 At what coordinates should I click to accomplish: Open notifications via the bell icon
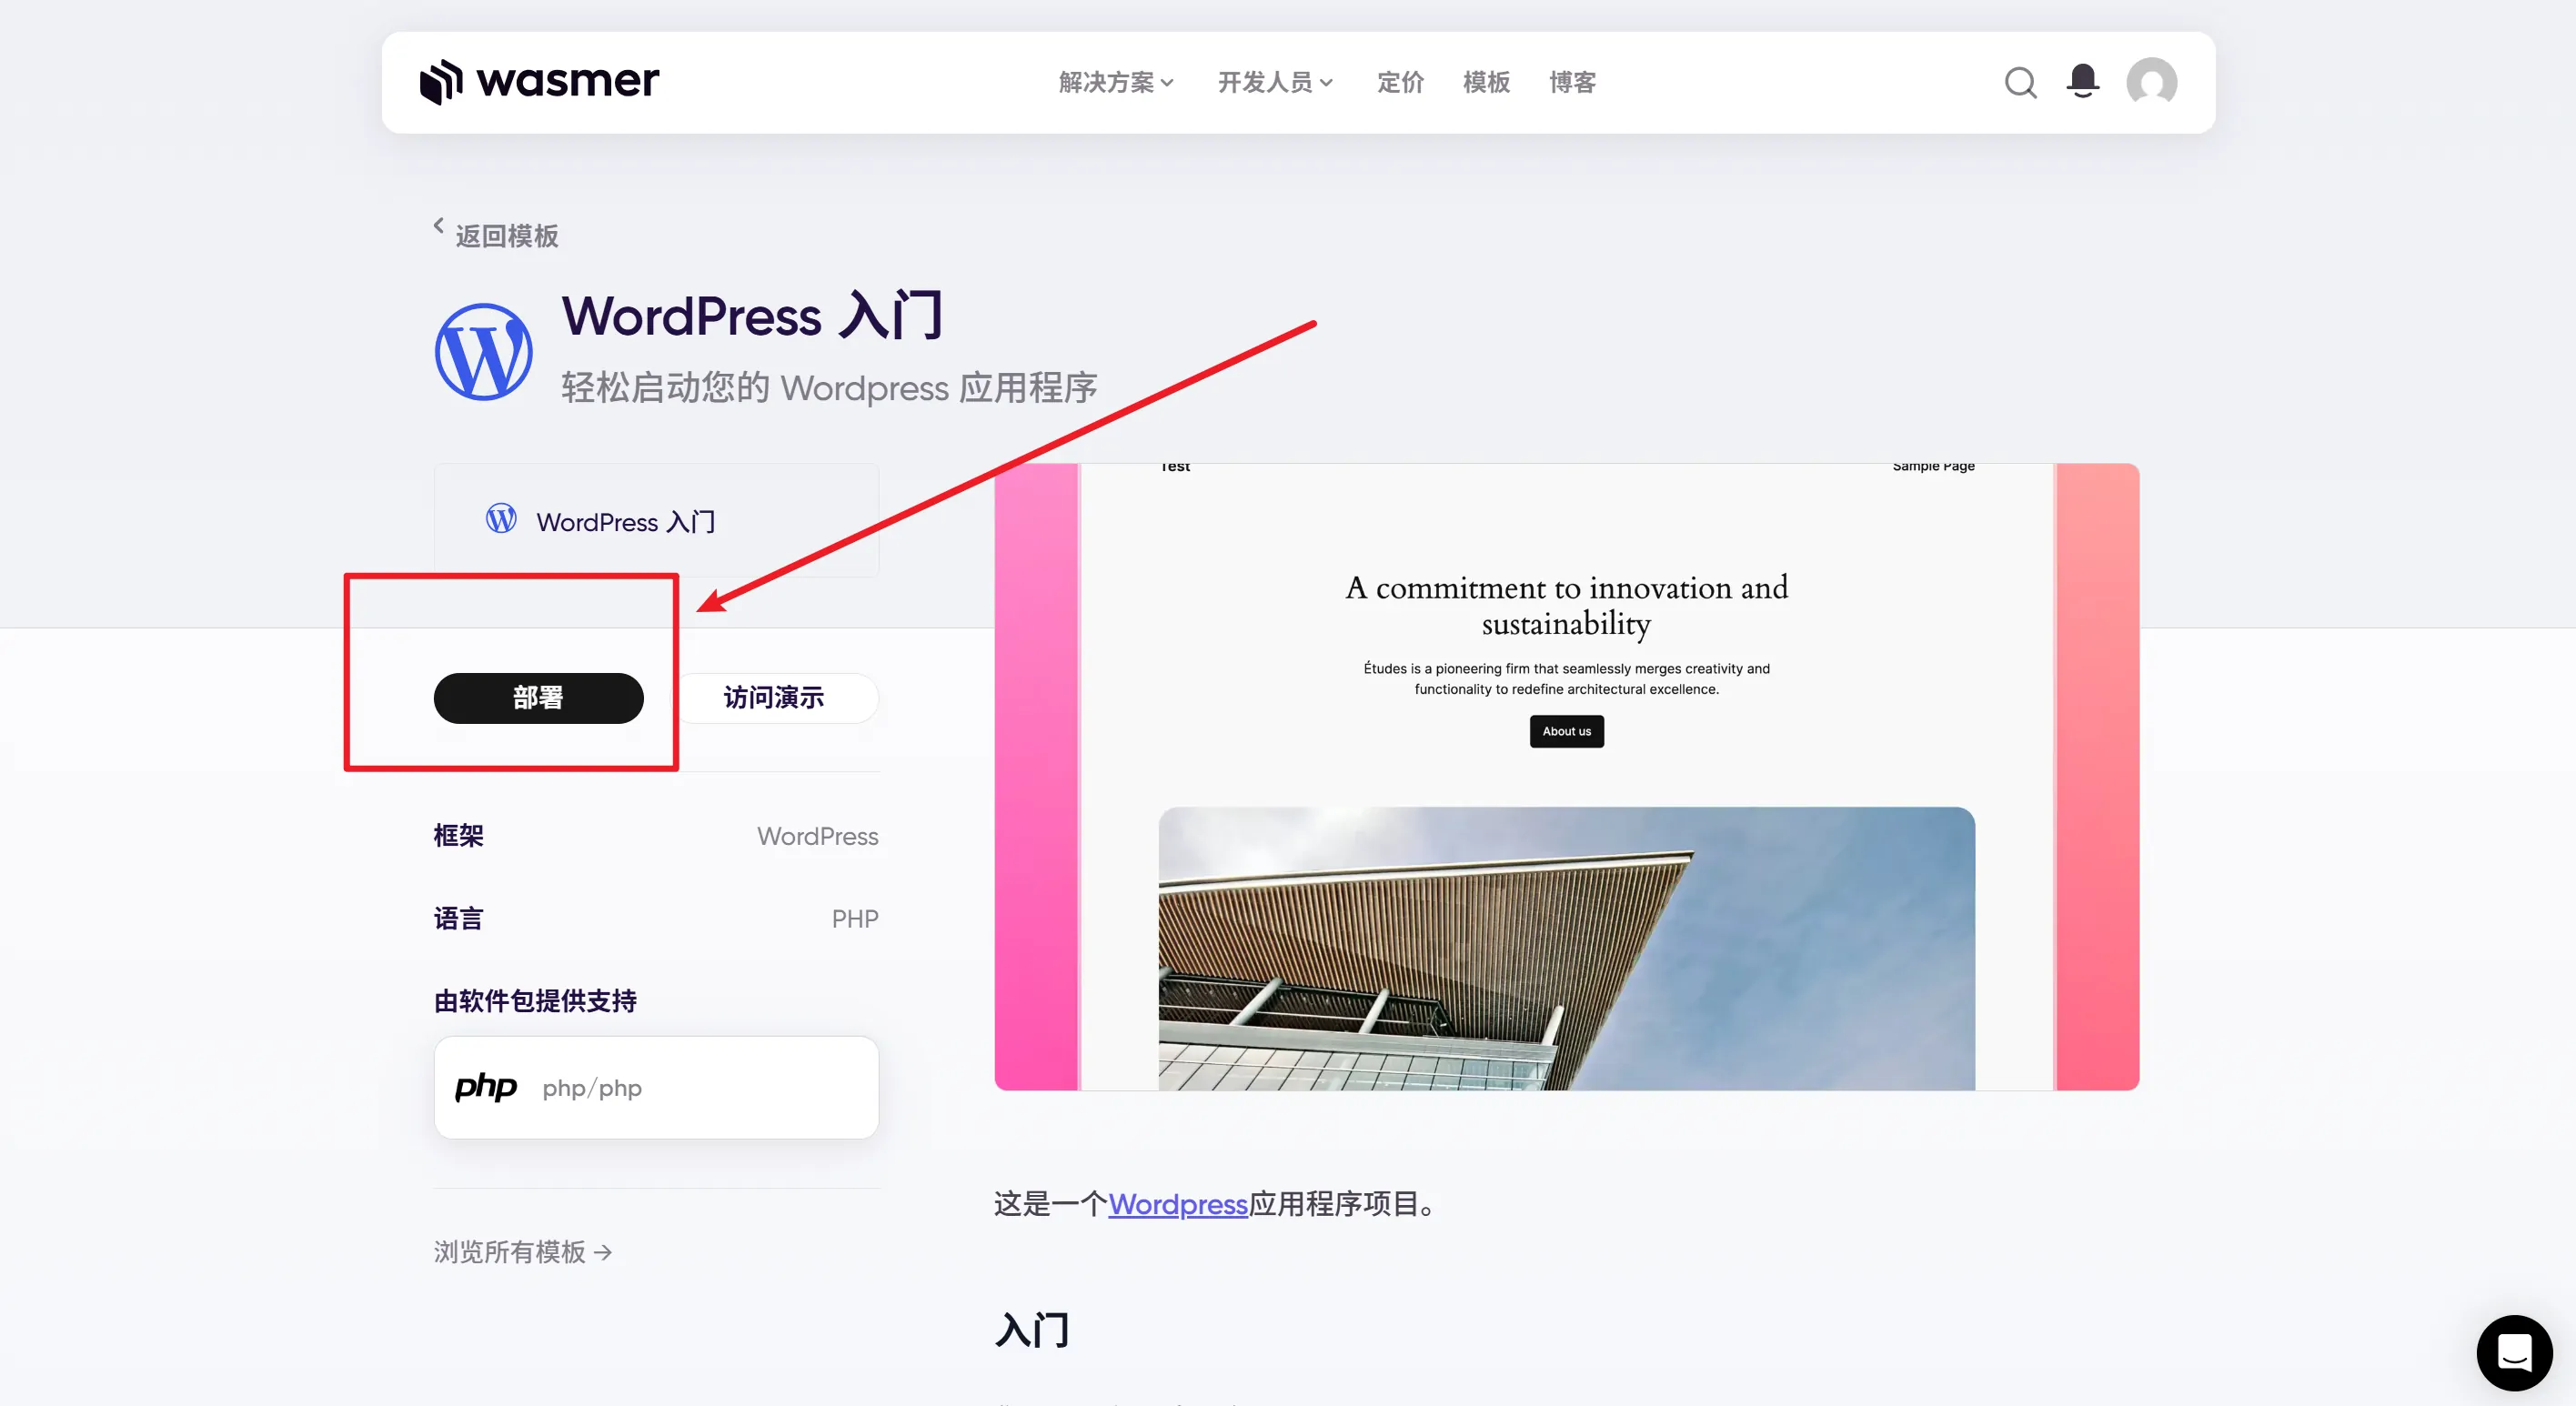2081,82
